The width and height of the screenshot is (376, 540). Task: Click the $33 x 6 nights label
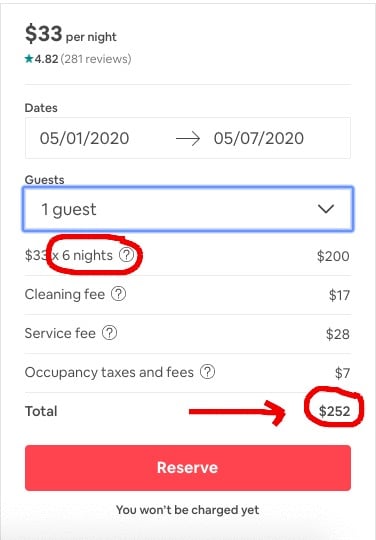[x=69, y=256]
